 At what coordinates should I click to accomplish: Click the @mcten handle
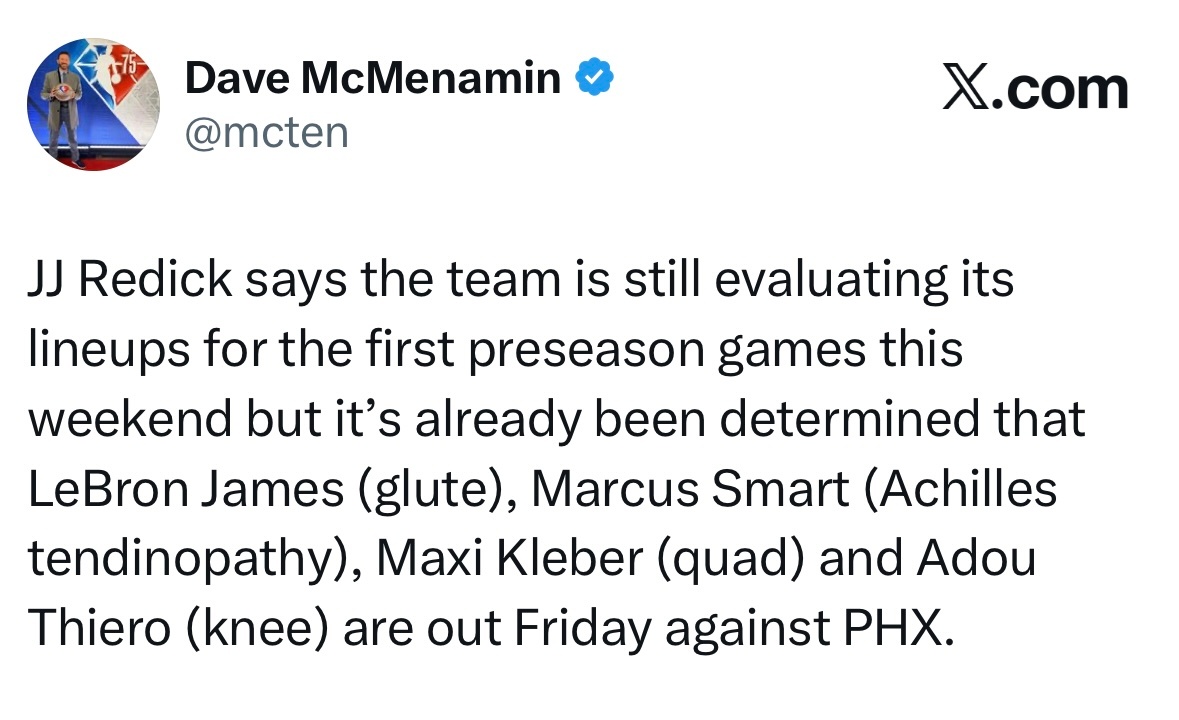tap(266, 131)
